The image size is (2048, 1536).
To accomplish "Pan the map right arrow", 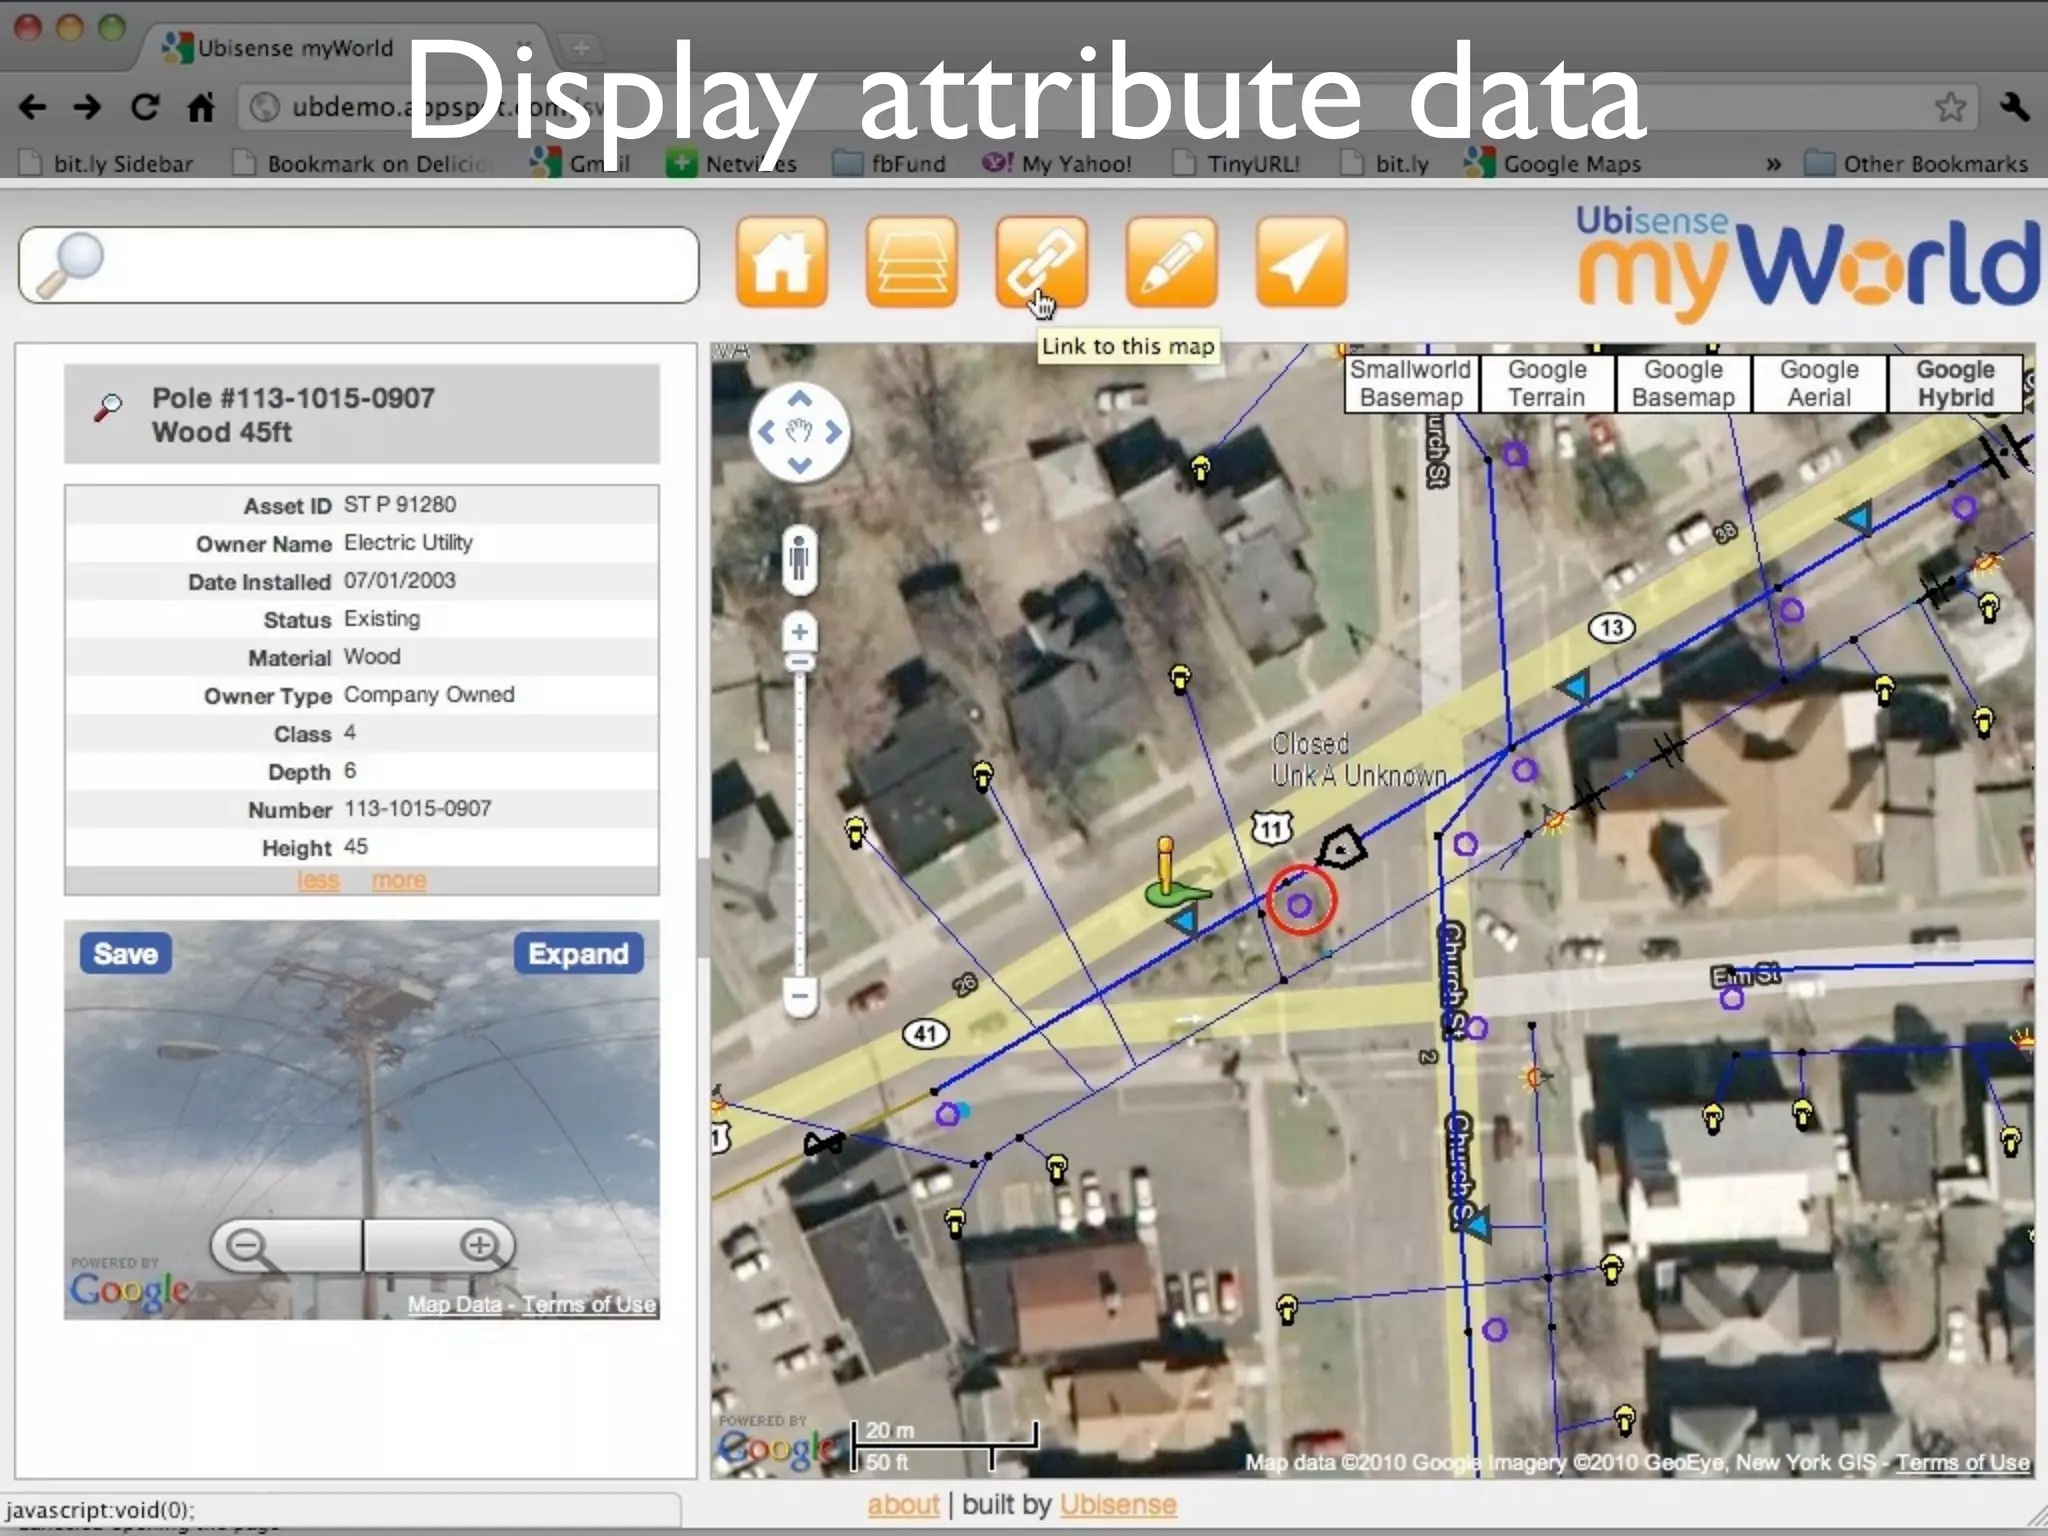I will tap(833, 432).
